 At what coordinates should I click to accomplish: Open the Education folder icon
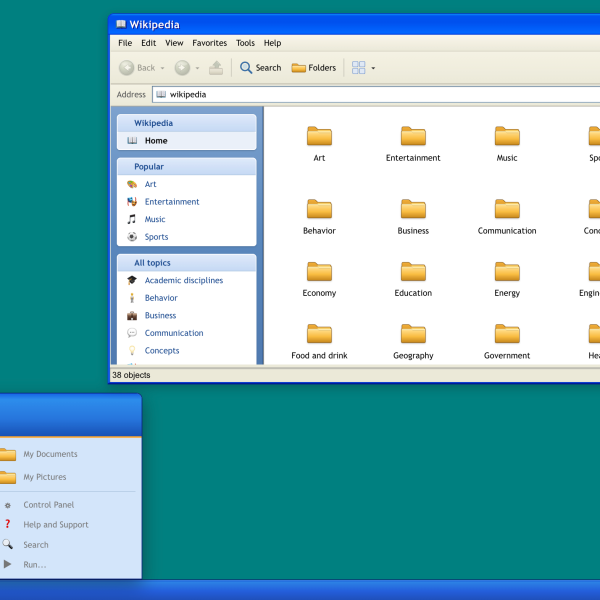[413, 271]
